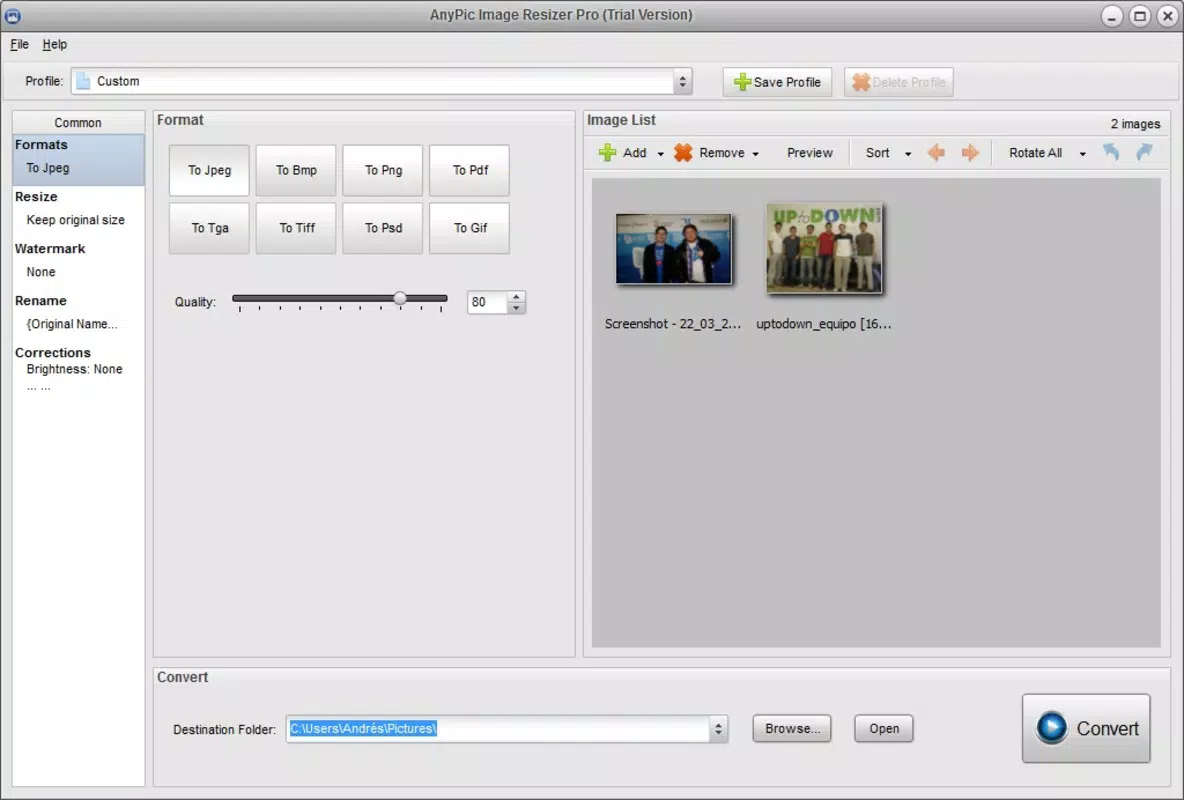Screen dimensions: 1184x800
Task: Rotate counterclockwise with blue arrow icon
Action: pyautogui.click(x=1111, y=152)
